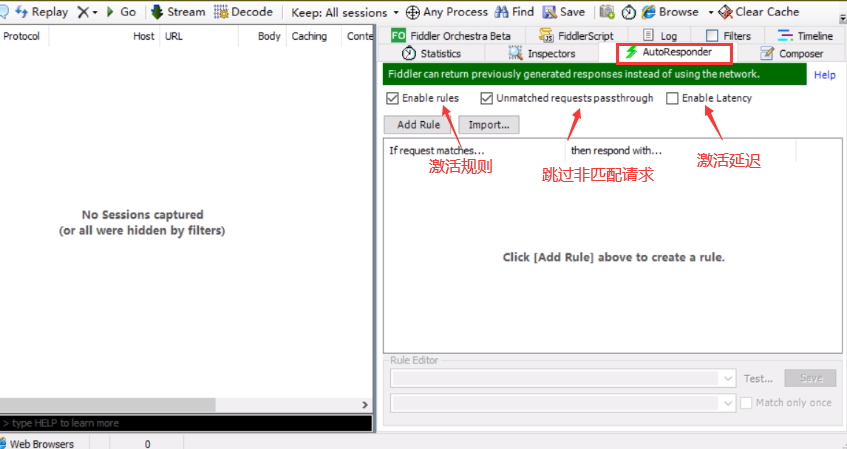Open the Help link
The width and height of the screenshot is (847, 449).
tap(824, 75)
